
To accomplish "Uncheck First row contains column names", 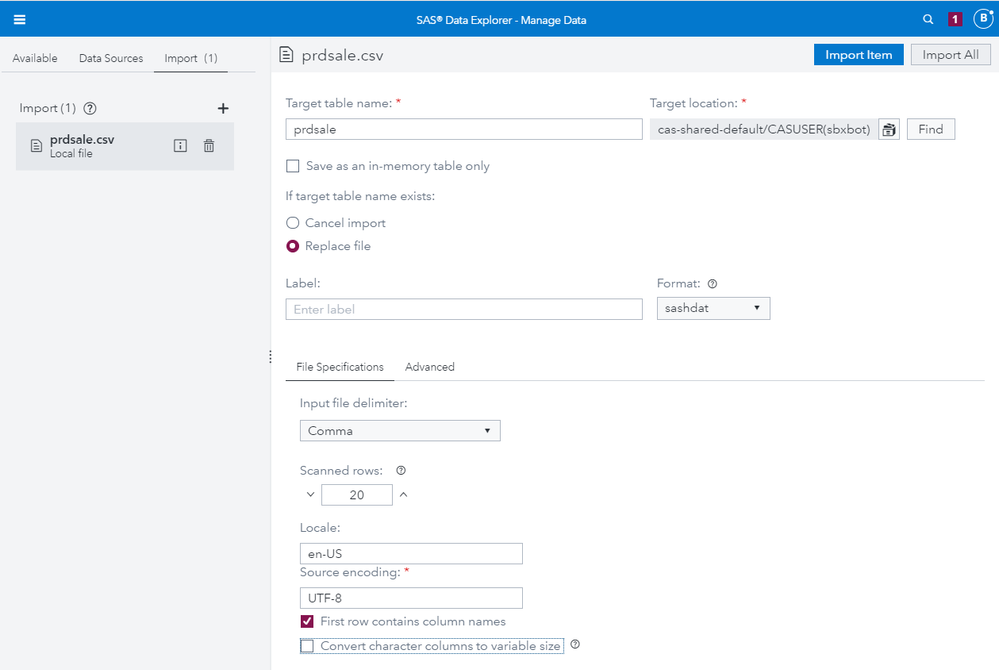I will click(307, 622).
